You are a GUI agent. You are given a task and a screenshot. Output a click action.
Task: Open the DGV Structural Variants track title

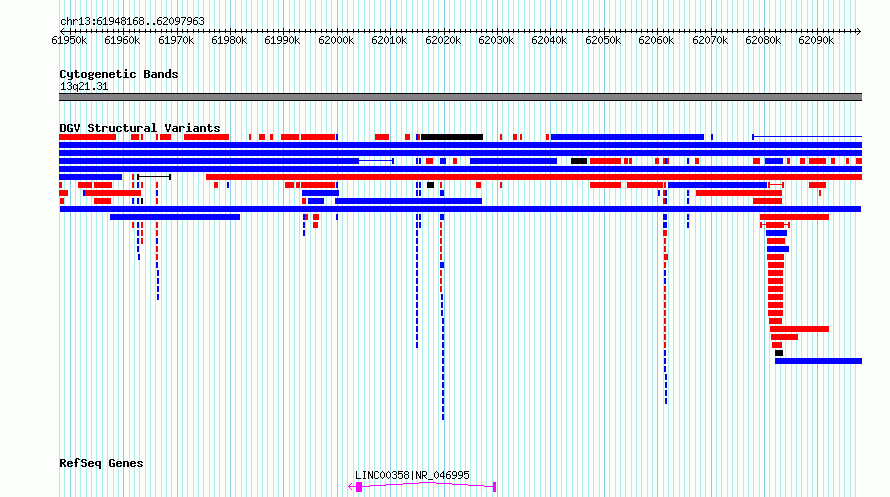pyautogui.click(x=140, y=128)
